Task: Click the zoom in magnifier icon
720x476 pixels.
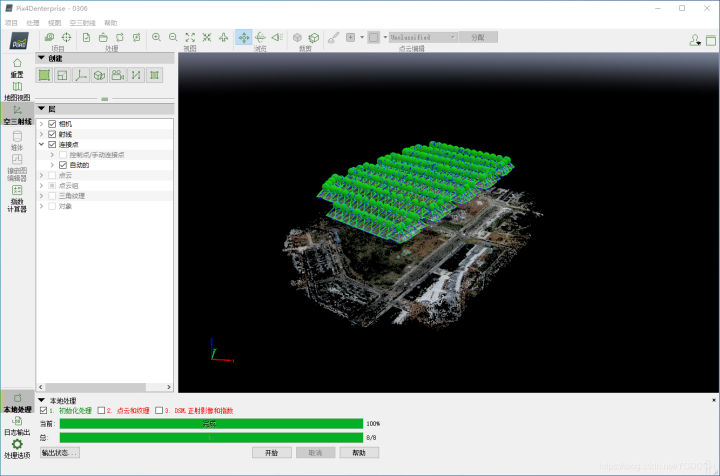Action: point(156,37)
